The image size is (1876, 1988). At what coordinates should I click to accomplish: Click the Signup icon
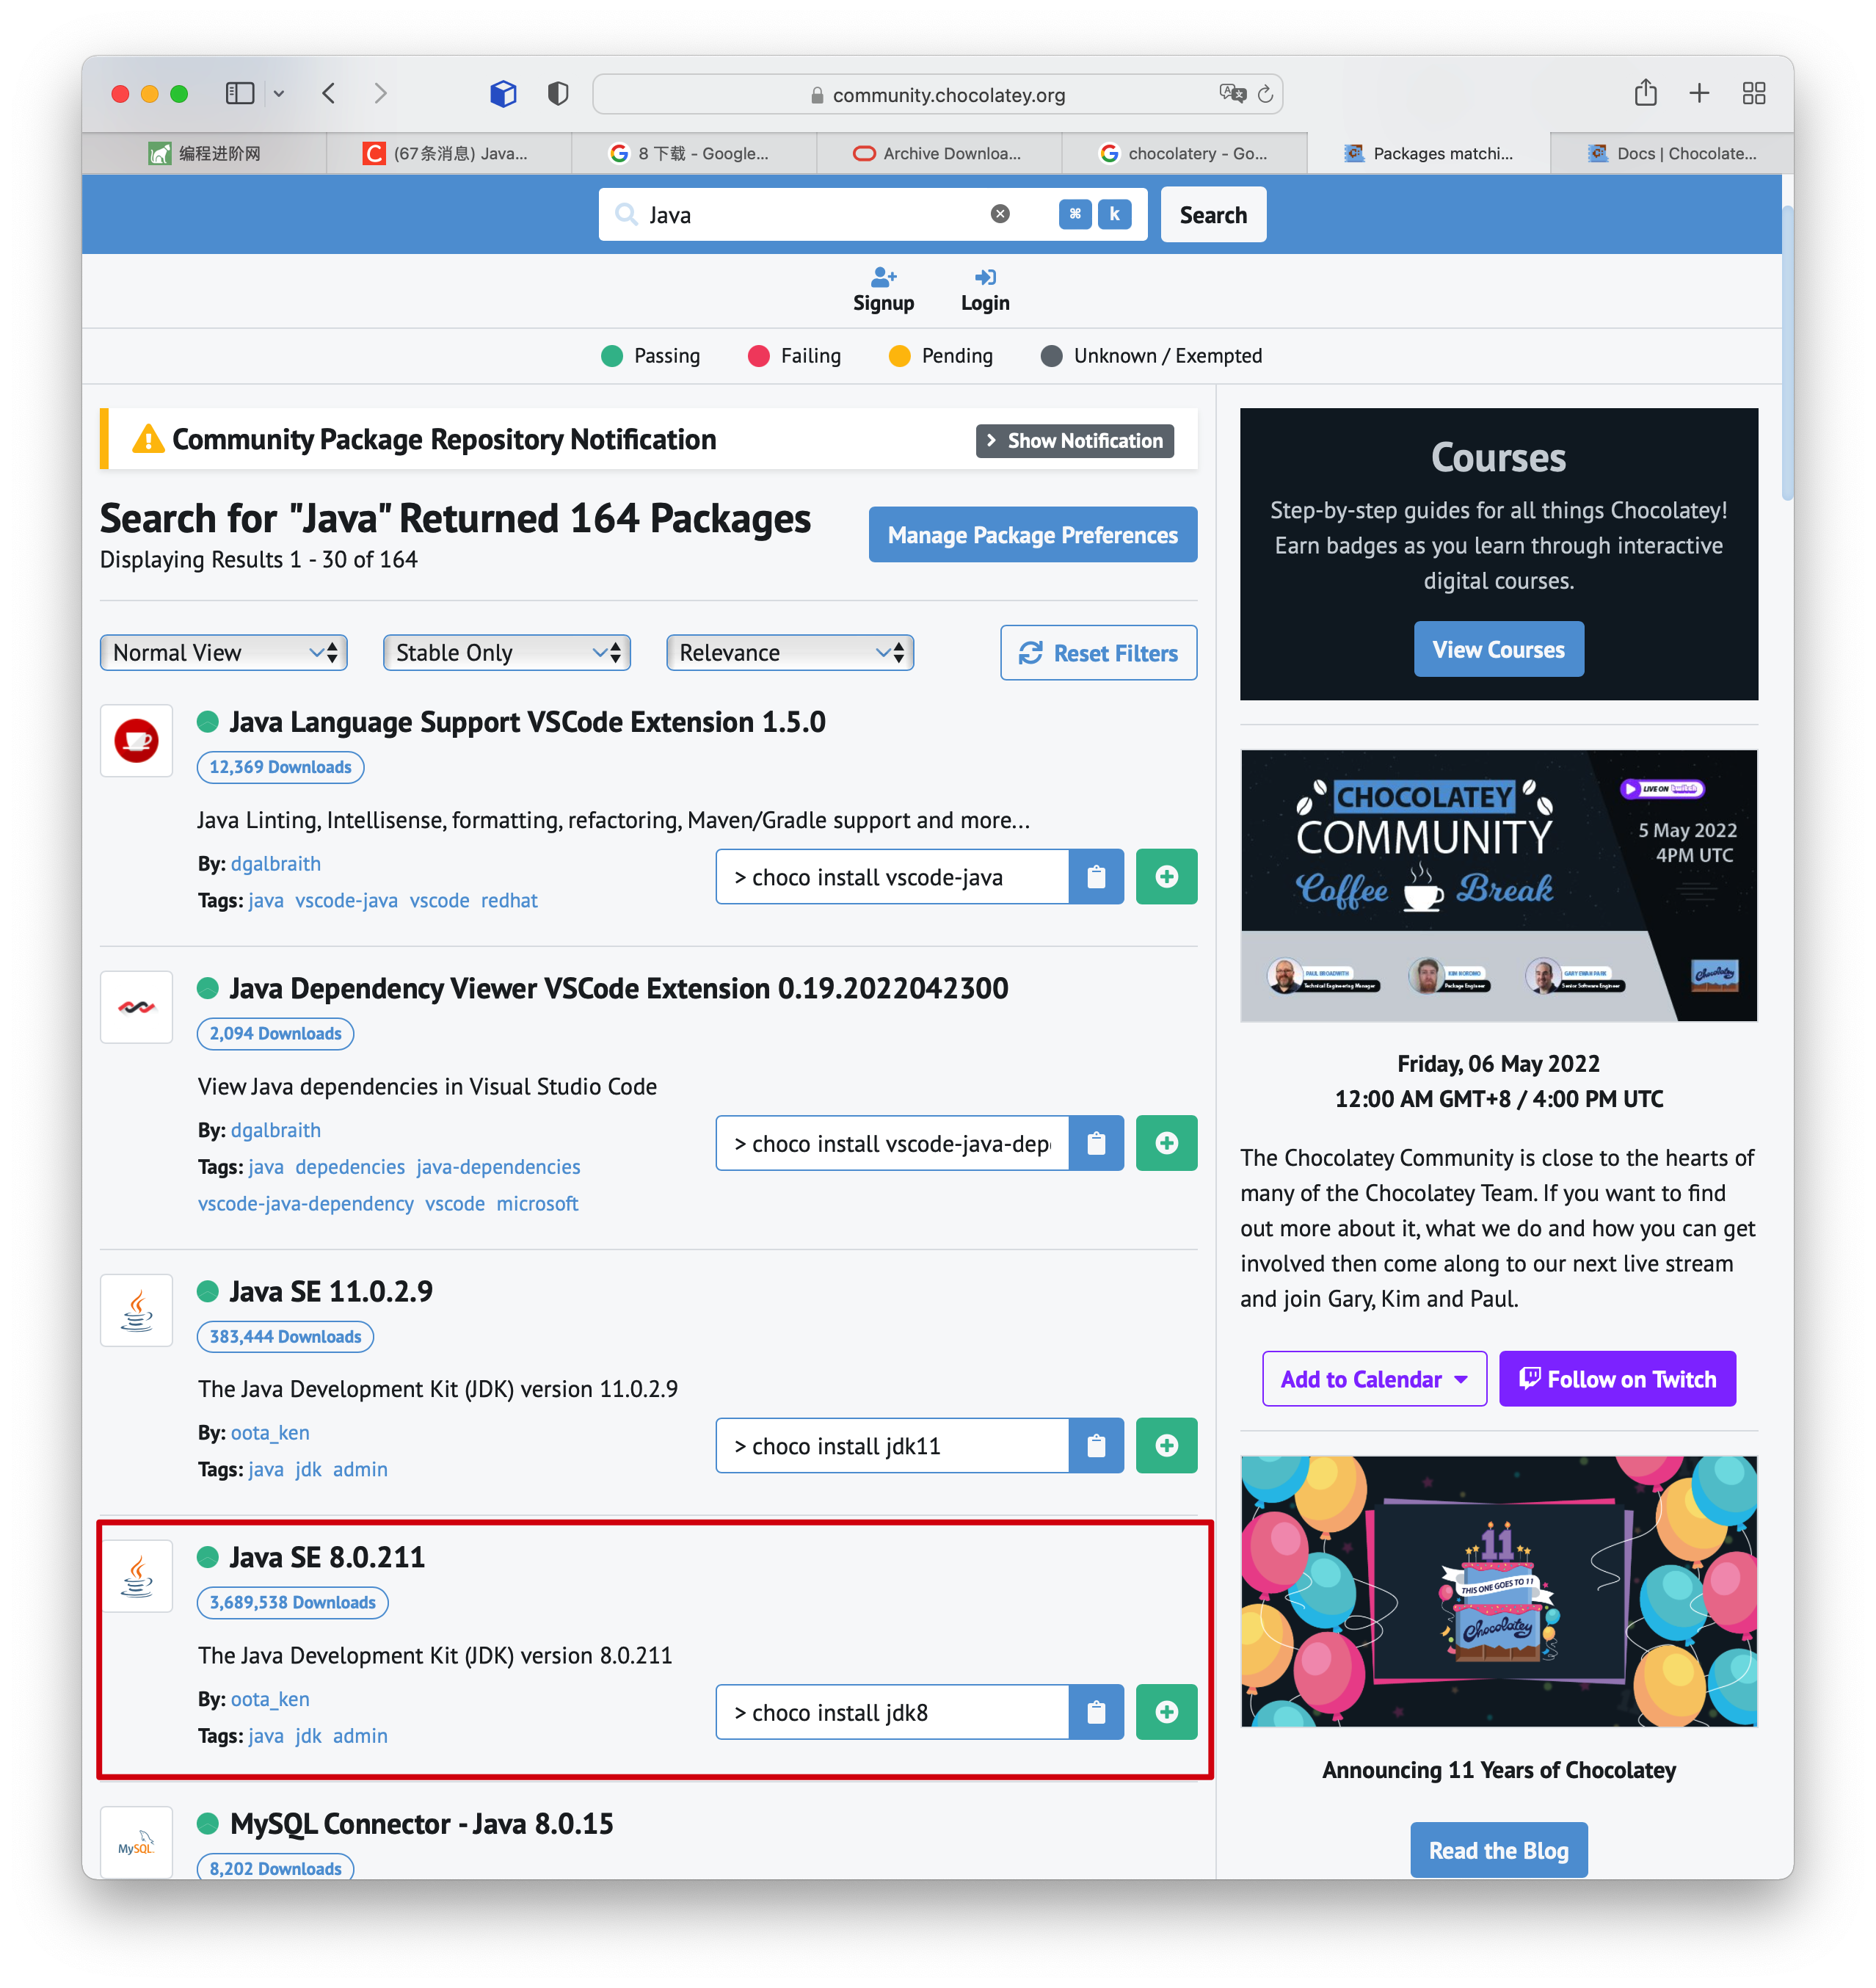(x=883, y=277)
